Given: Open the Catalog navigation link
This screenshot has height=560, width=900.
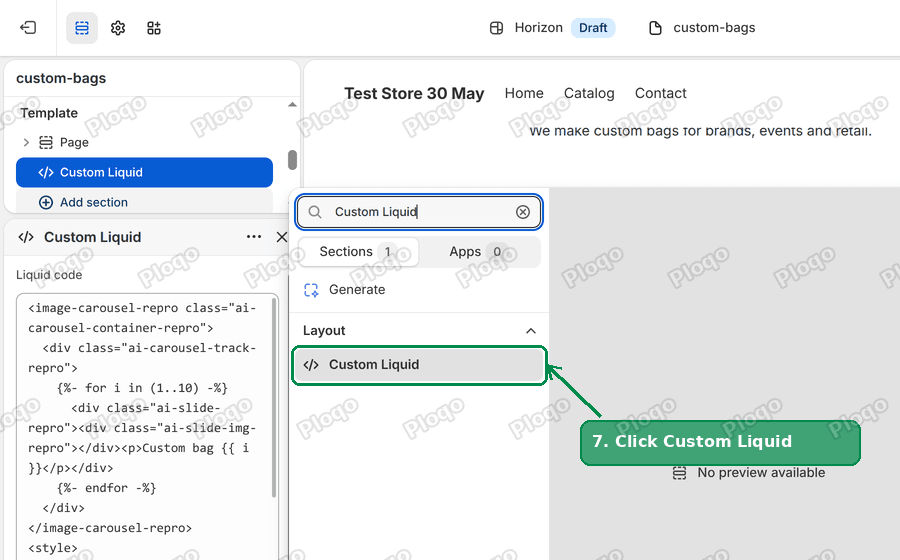Looking at the screenshot, I should [589, 93].
